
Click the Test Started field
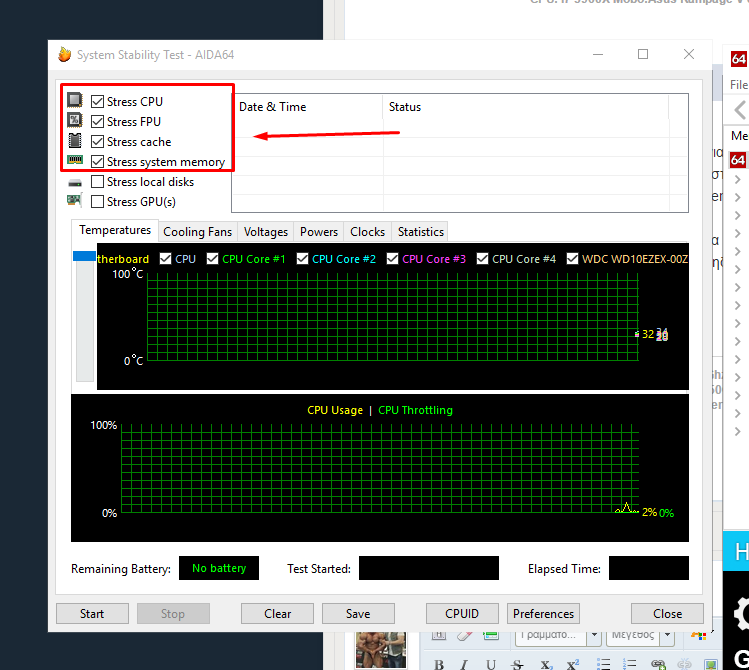tap(428, 568)
